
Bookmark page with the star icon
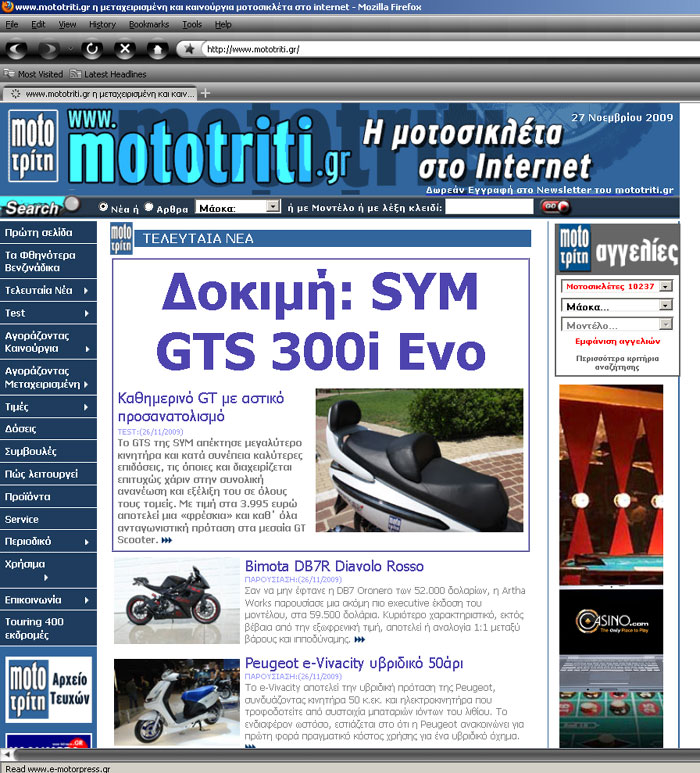click(189, 49)
